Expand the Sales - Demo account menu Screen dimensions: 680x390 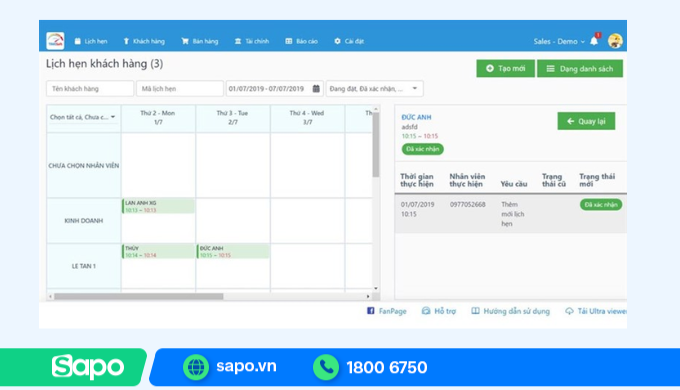coord(559,41)
